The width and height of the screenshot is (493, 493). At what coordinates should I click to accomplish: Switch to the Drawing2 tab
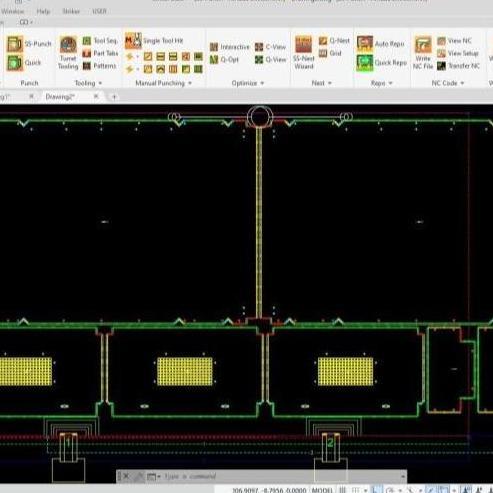coord(60,97)
